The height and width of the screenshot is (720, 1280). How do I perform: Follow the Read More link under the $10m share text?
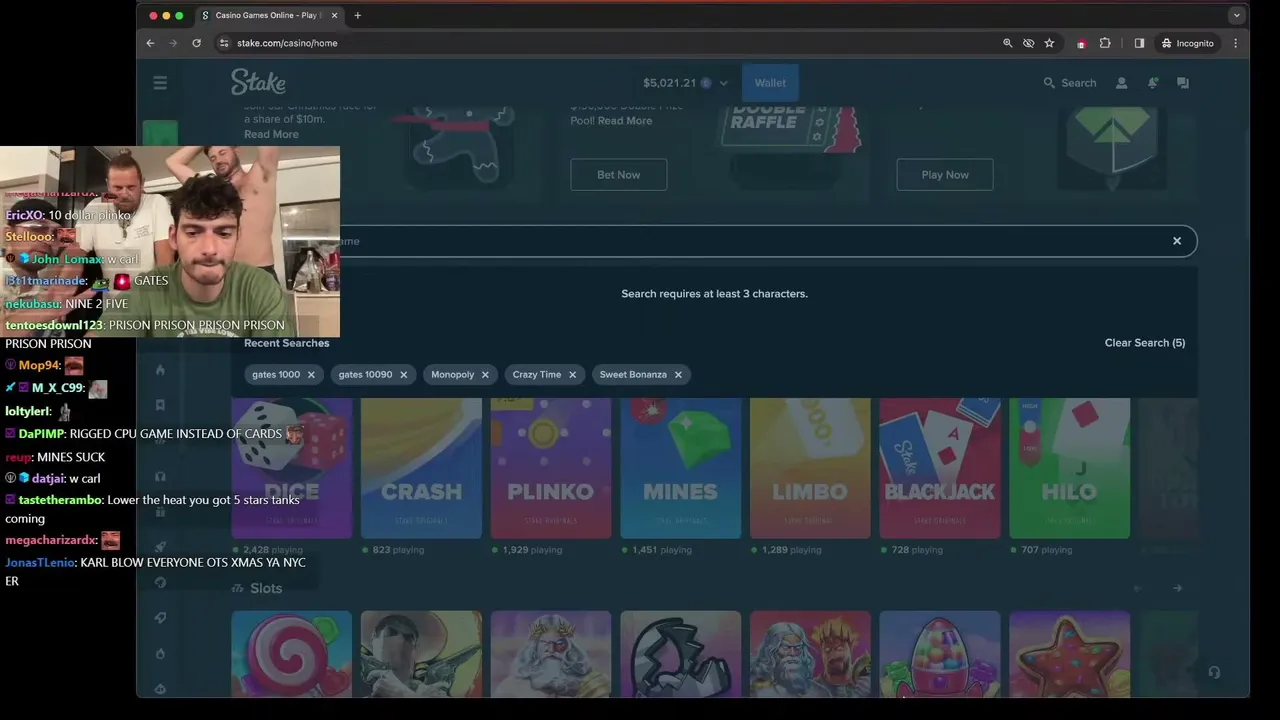click(271, 134)
